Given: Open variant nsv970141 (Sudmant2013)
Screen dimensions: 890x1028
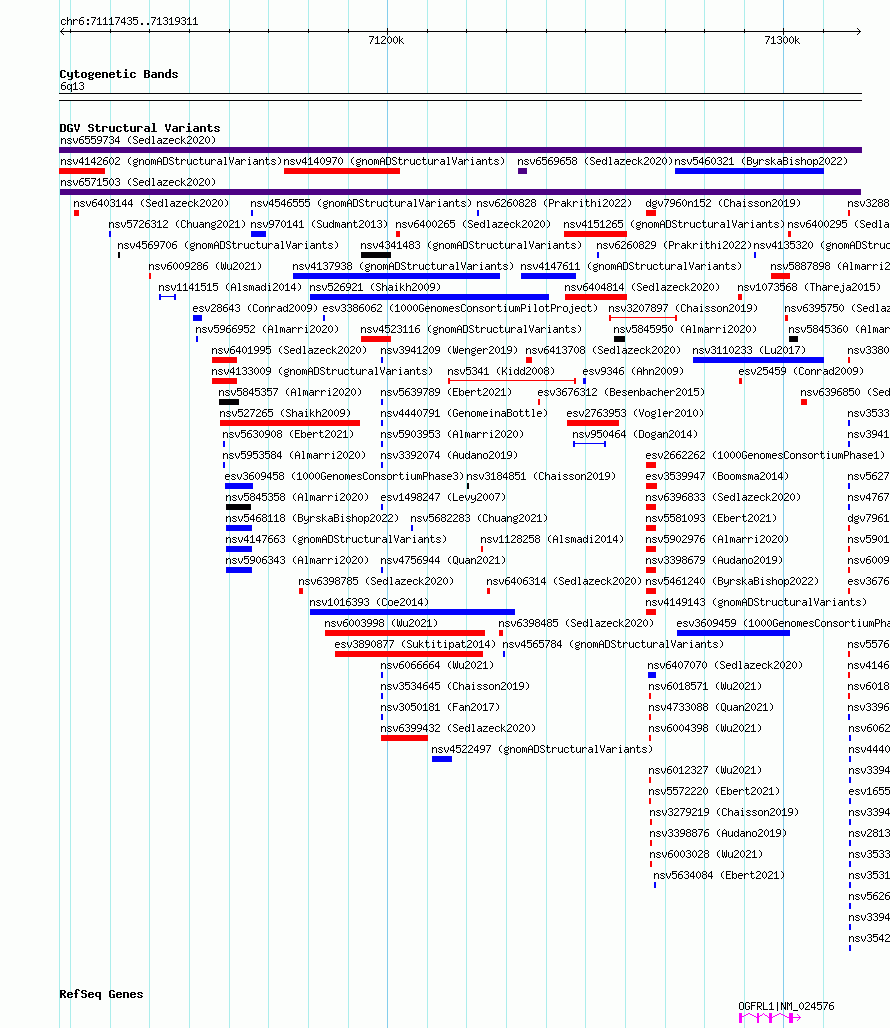Looking at the screenshot, I should click(x=319, y=224).
